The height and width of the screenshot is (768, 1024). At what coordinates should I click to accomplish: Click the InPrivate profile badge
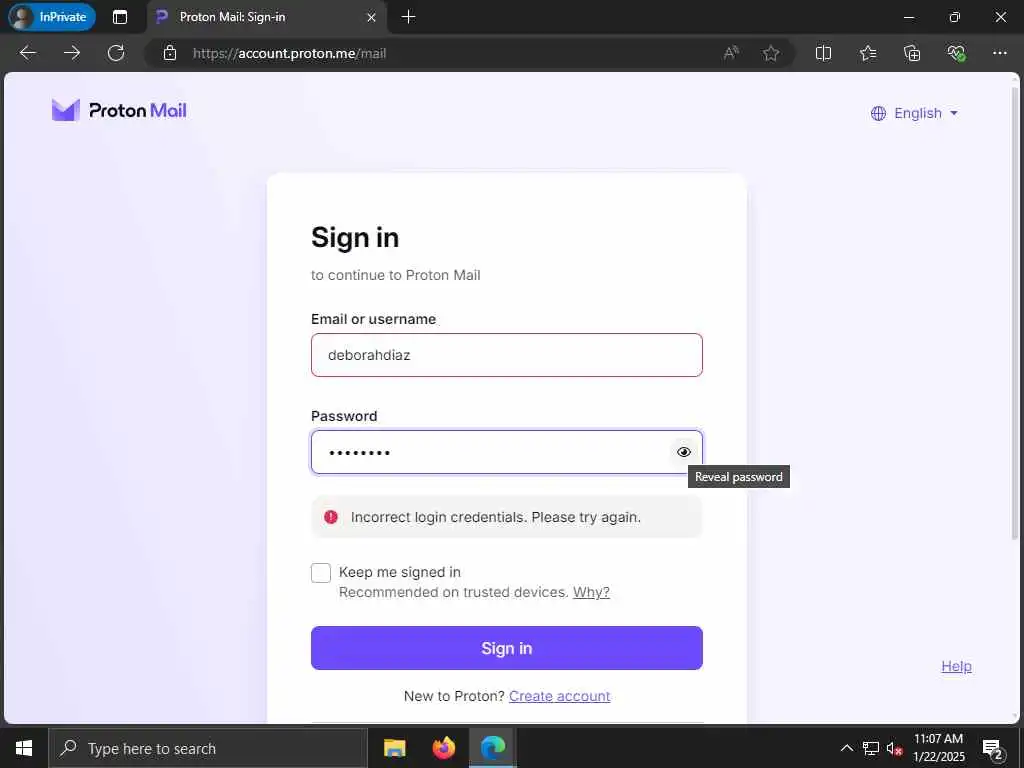coord(52,17)
